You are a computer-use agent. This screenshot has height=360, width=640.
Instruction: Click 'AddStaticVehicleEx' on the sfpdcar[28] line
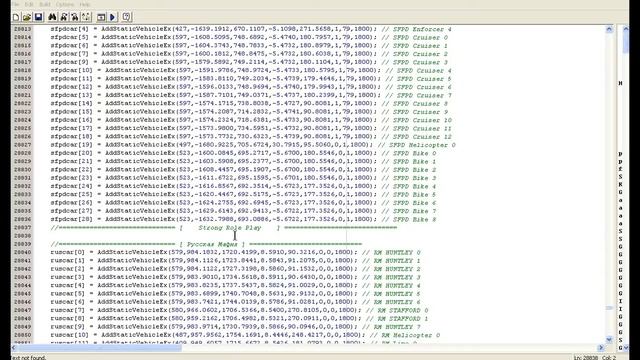[x=140, y=219]
